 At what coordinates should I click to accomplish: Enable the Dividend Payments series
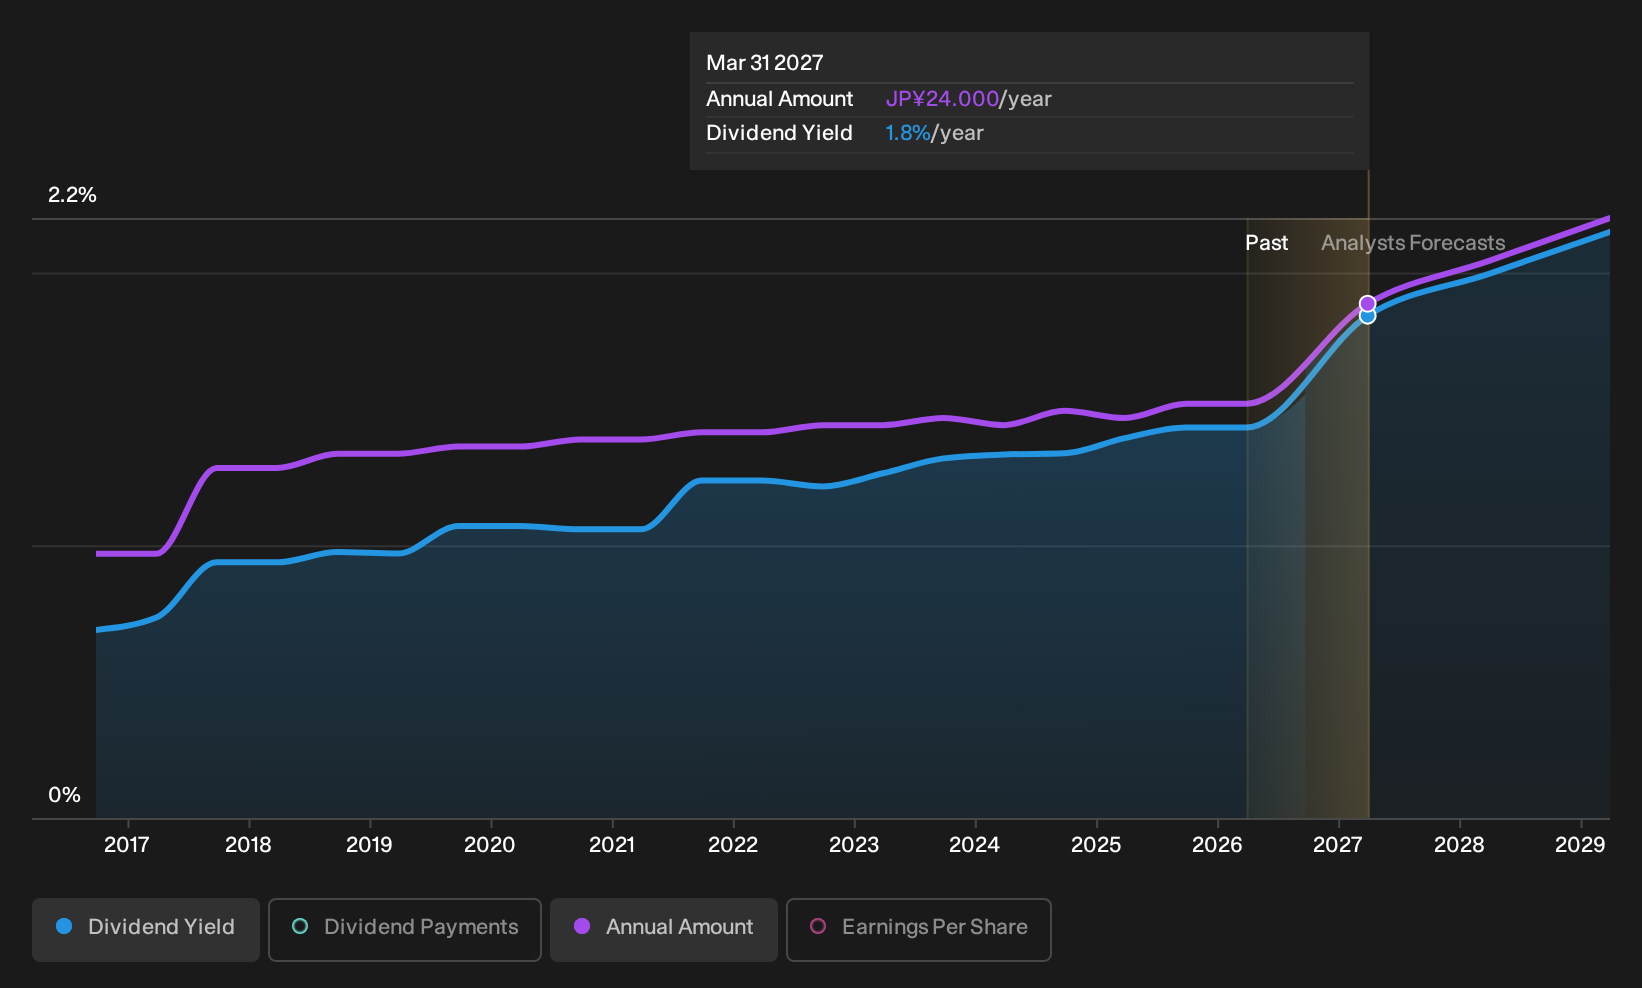coord(405,929)
